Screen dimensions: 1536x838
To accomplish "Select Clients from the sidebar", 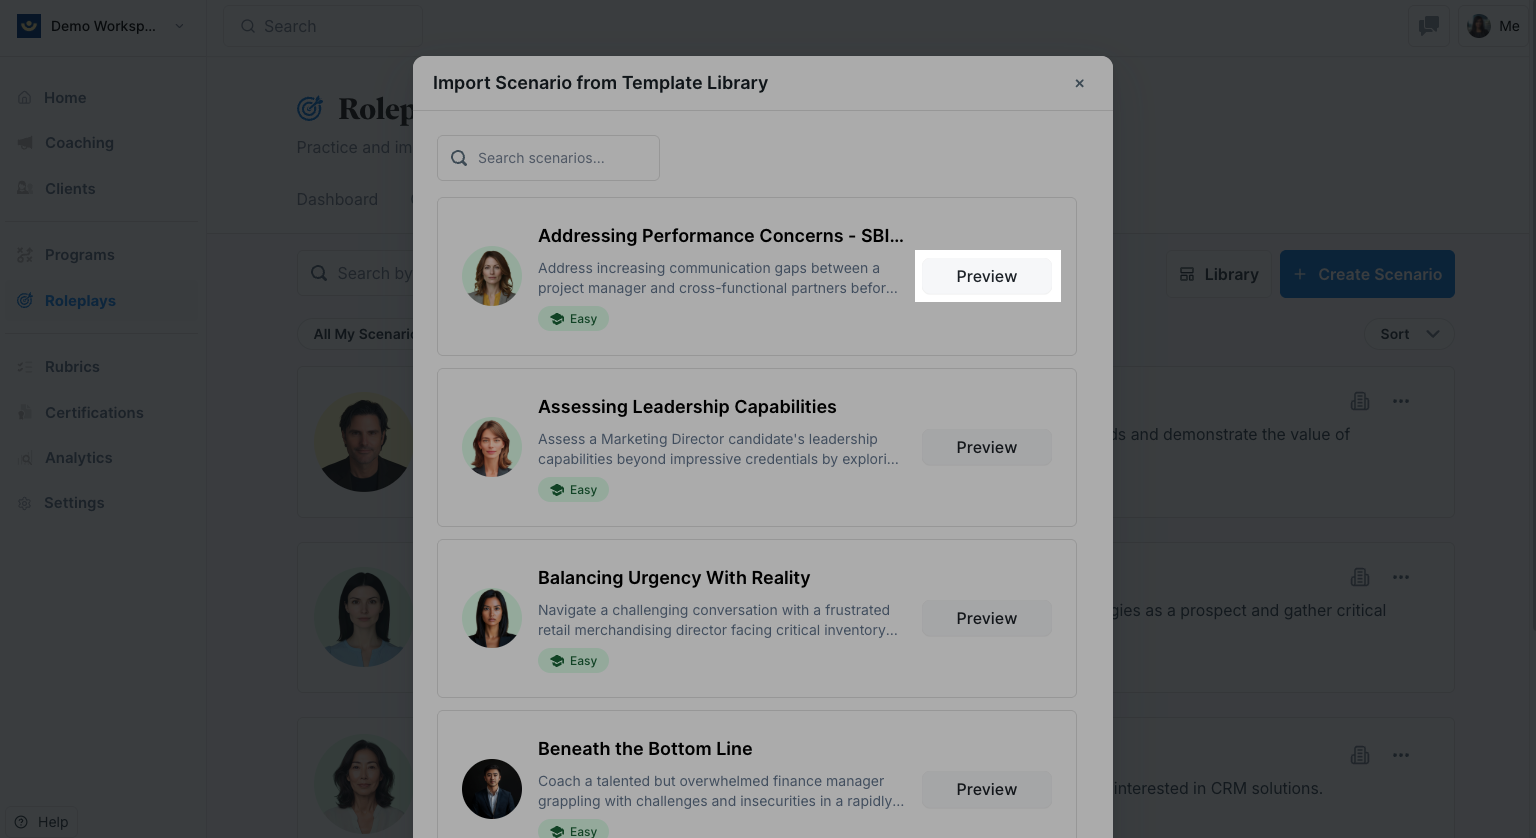I will coord(70,189).
